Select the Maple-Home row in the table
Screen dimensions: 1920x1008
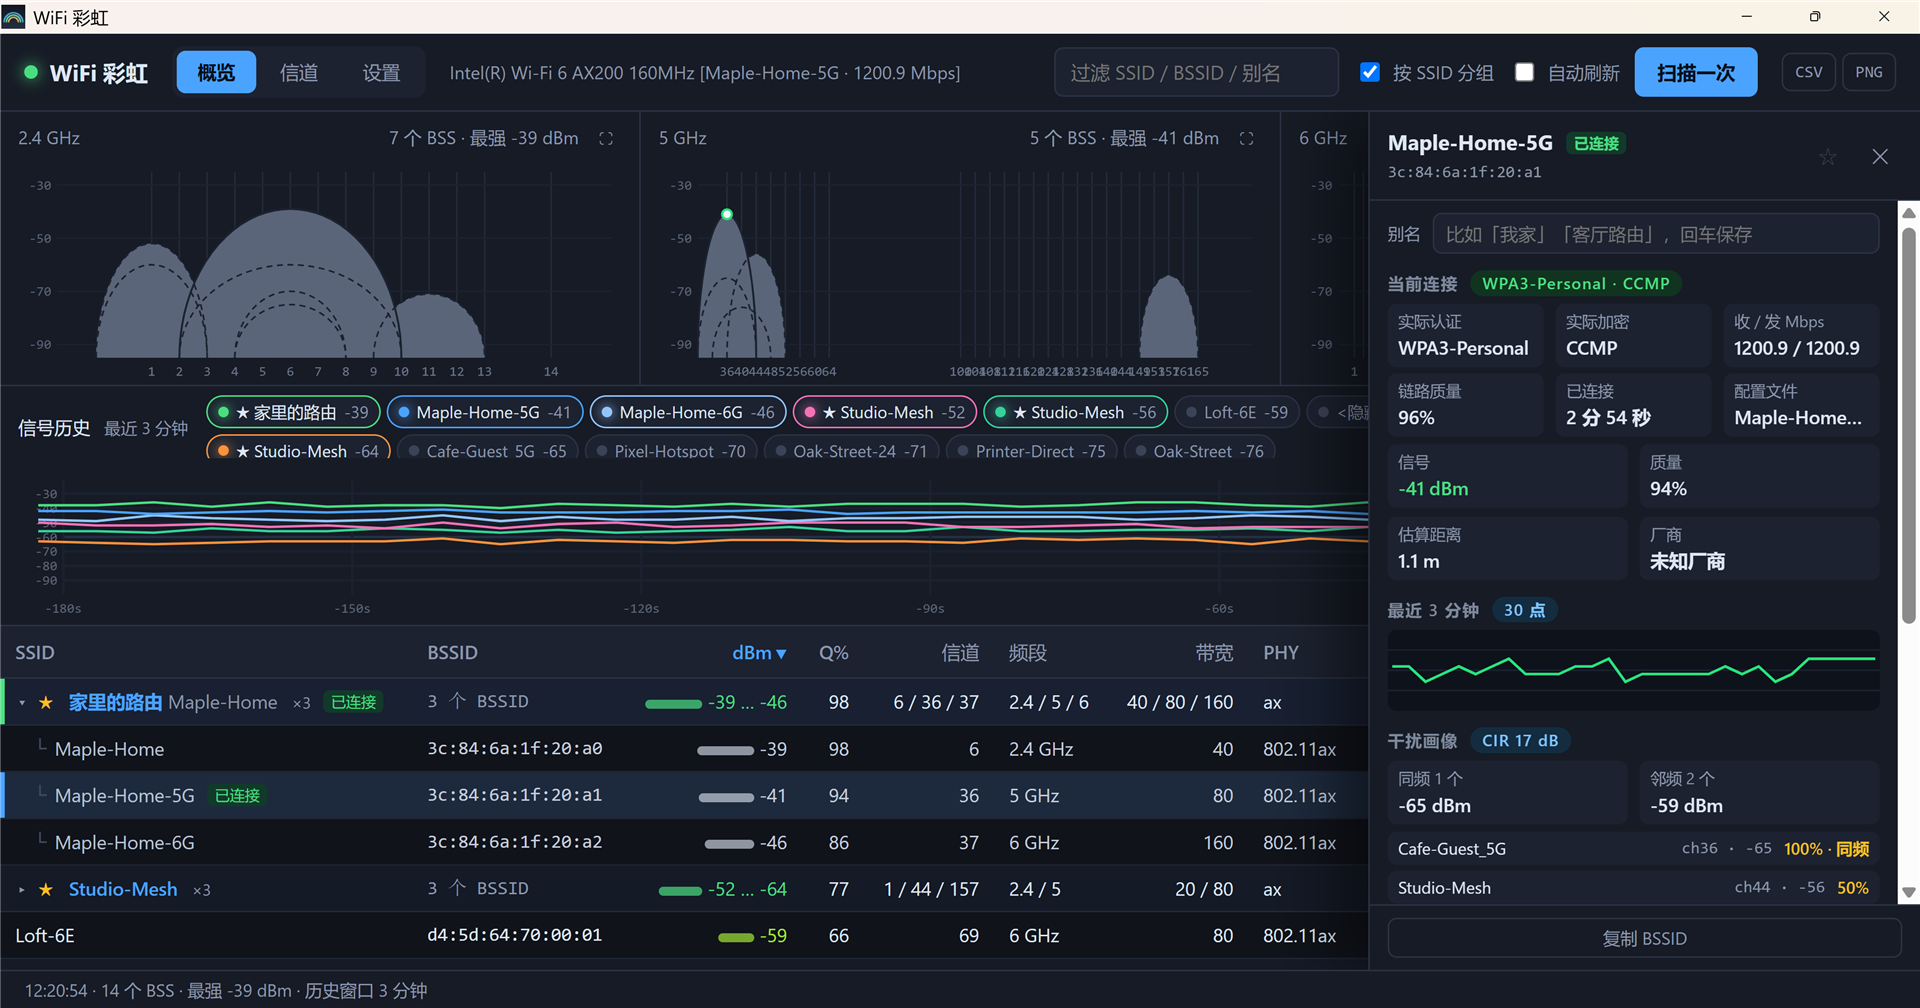(685, 749)
